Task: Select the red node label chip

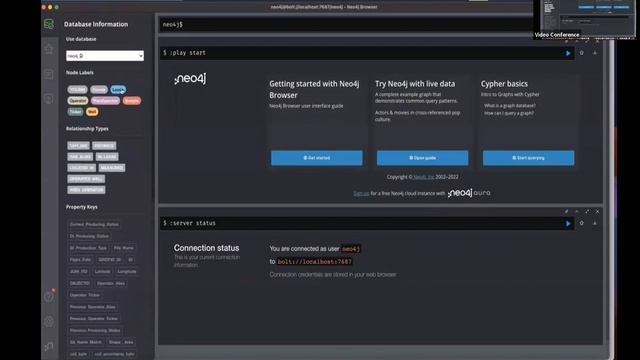Action: click(x=131, y=101)
